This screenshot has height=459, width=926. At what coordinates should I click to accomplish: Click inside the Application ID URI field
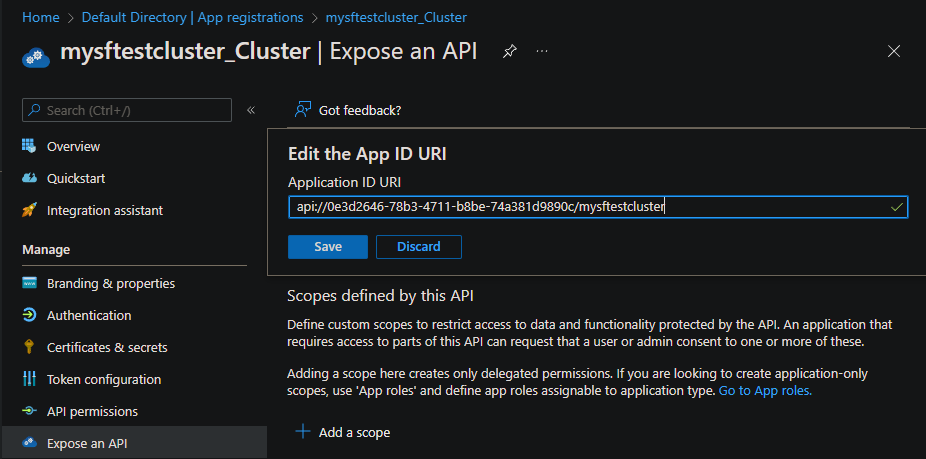point(580,207)
